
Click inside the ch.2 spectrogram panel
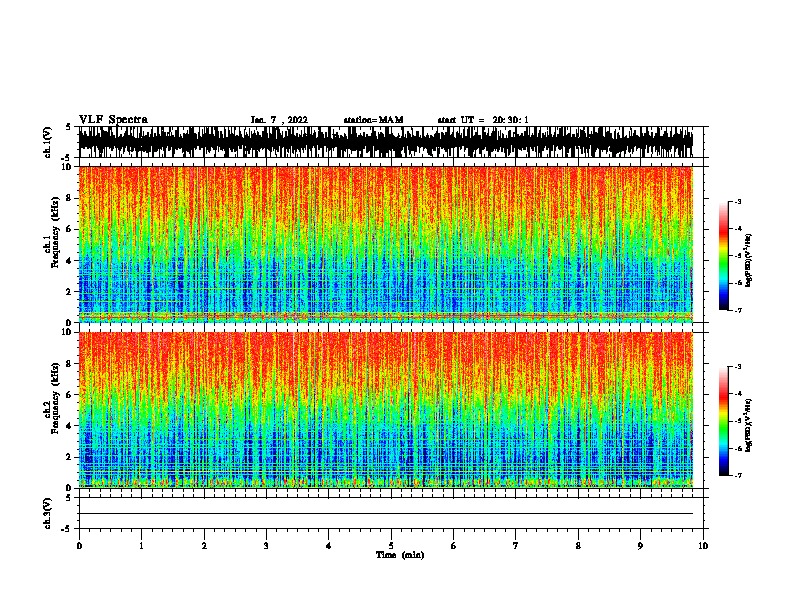point(386,410)
